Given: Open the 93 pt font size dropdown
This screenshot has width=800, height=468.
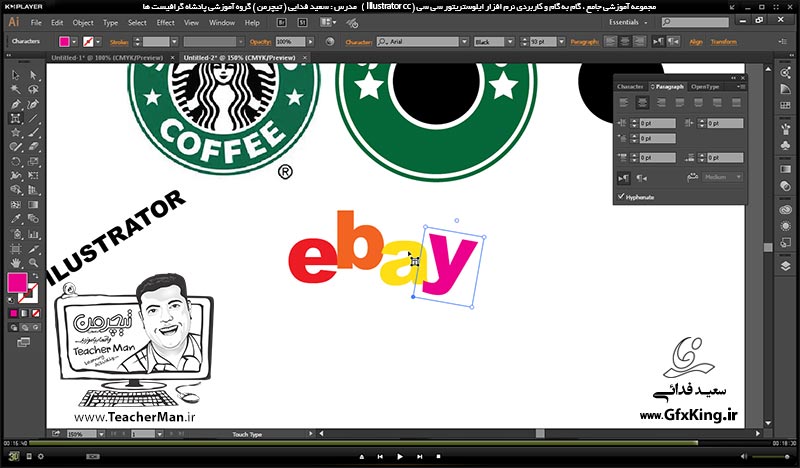Looking at the screenshot, I should [561, 42].
